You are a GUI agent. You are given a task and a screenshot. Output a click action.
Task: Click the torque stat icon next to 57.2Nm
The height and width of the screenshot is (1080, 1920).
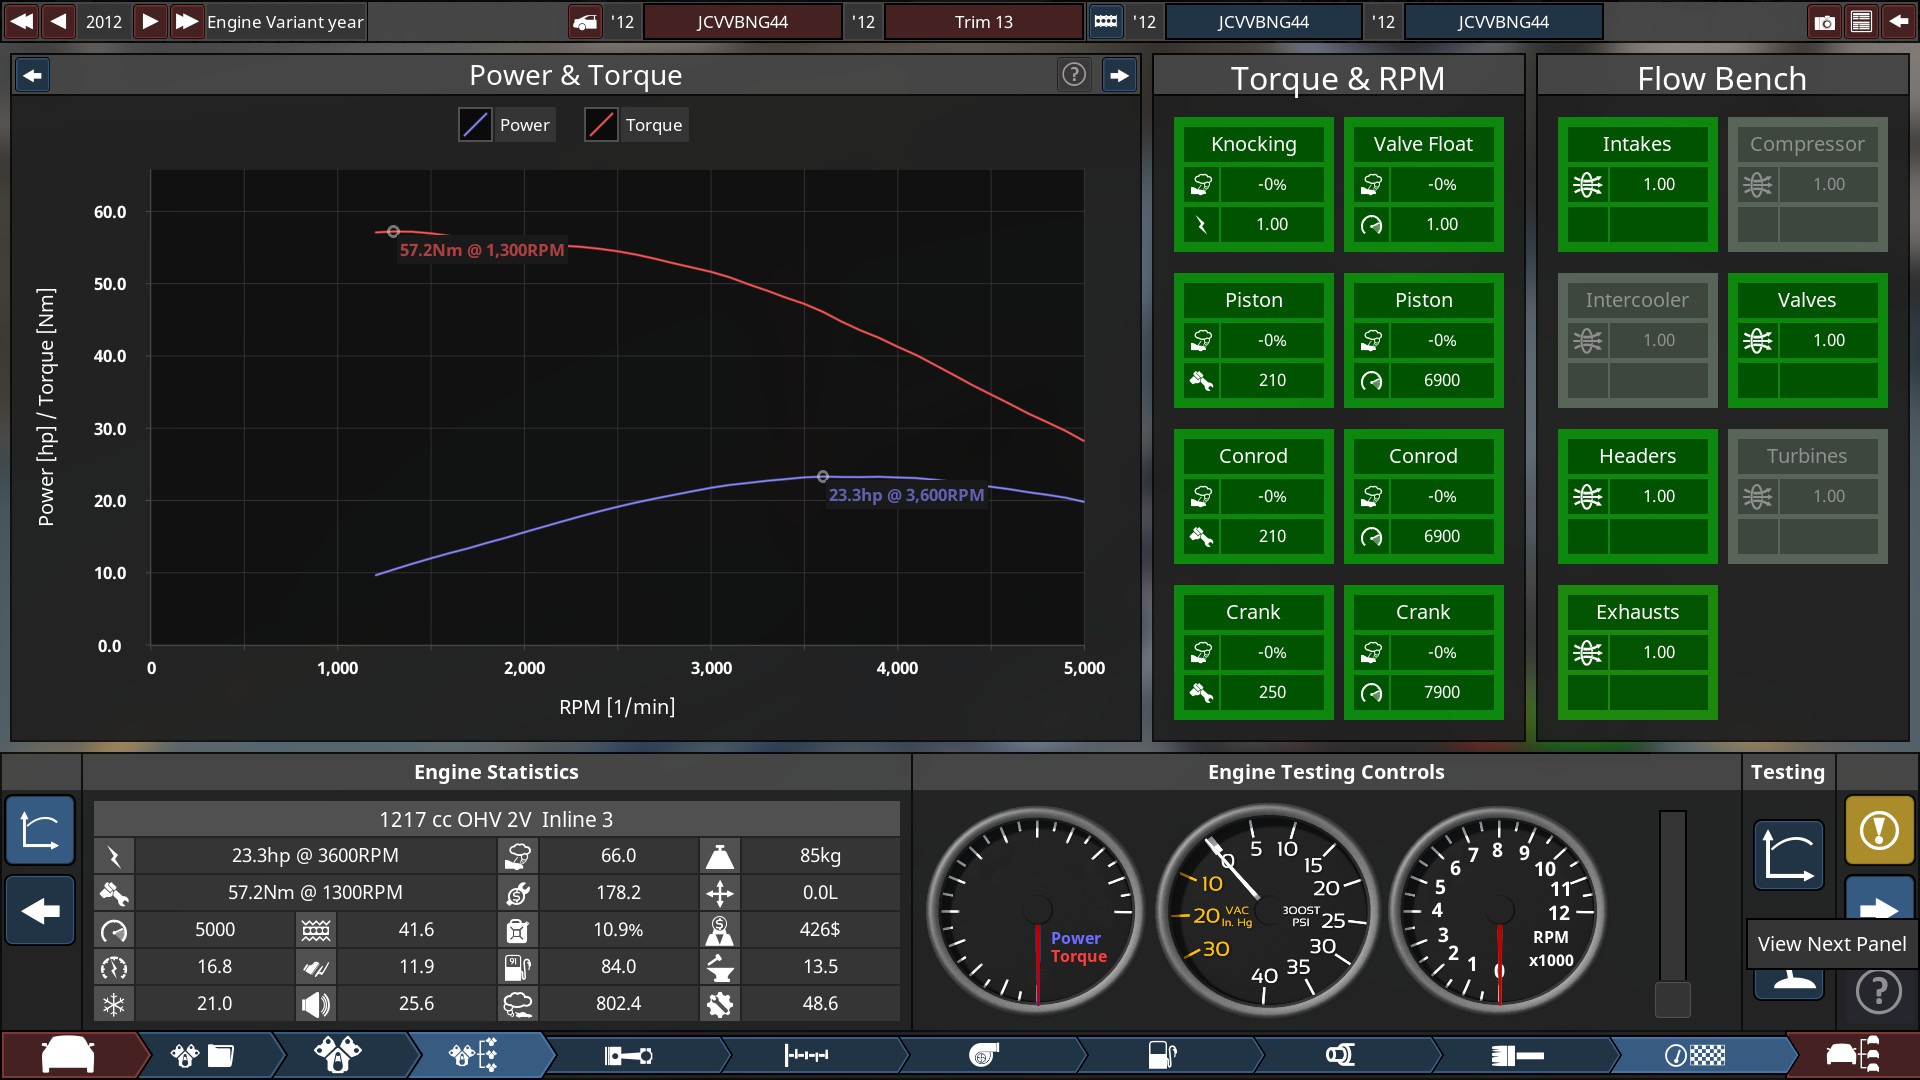[x=114, y=893]
